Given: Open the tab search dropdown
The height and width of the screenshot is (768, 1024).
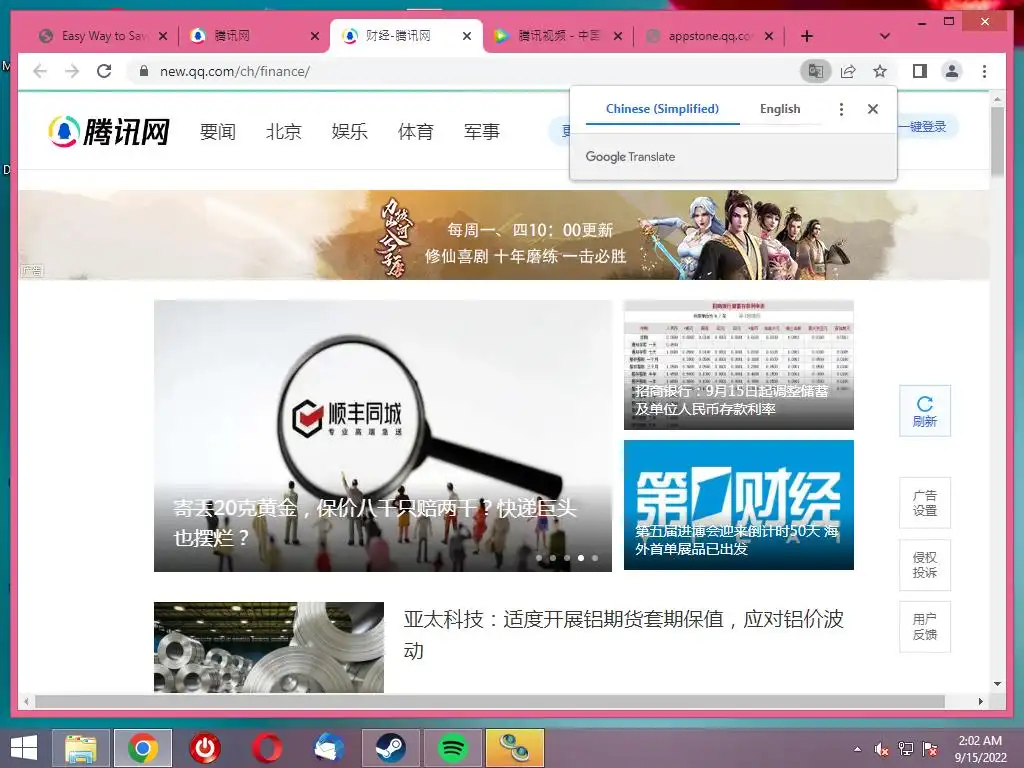Looking at the screenshot, I should coord(885,36).
